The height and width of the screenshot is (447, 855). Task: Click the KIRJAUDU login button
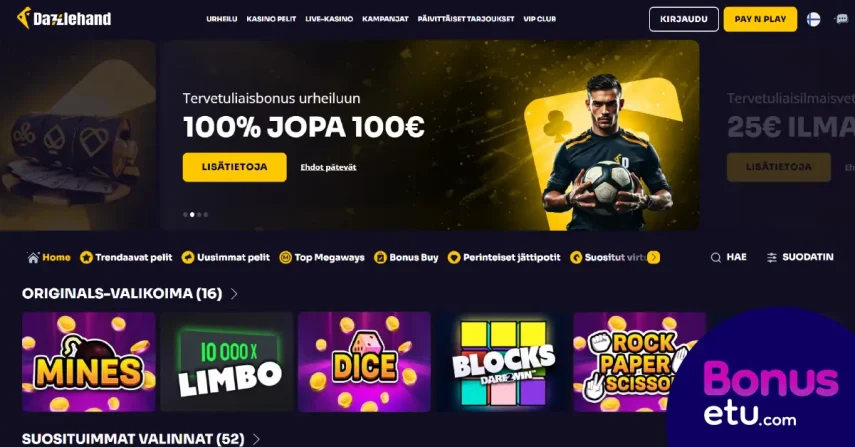[x=684, y=19]
